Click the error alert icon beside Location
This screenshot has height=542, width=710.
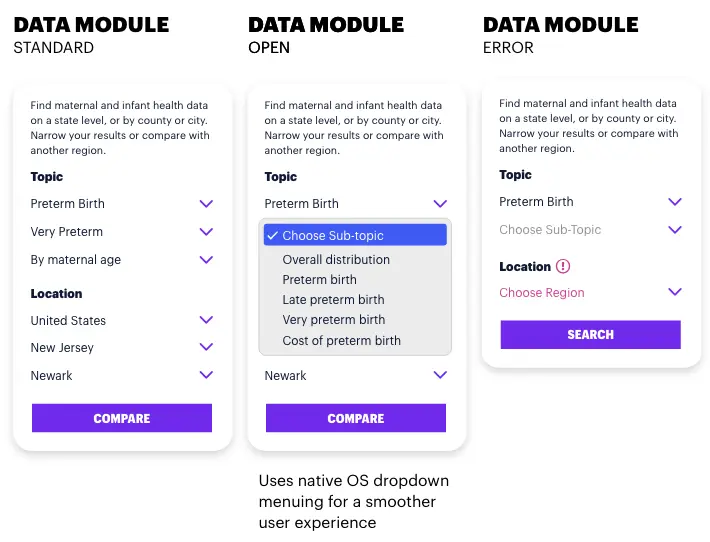click(562, 266)
